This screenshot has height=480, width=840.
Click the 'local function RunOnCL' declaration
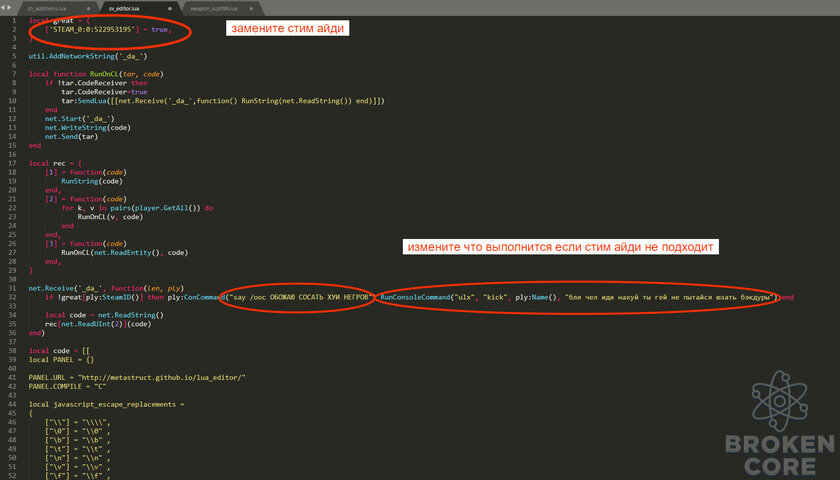pos(96,74)
